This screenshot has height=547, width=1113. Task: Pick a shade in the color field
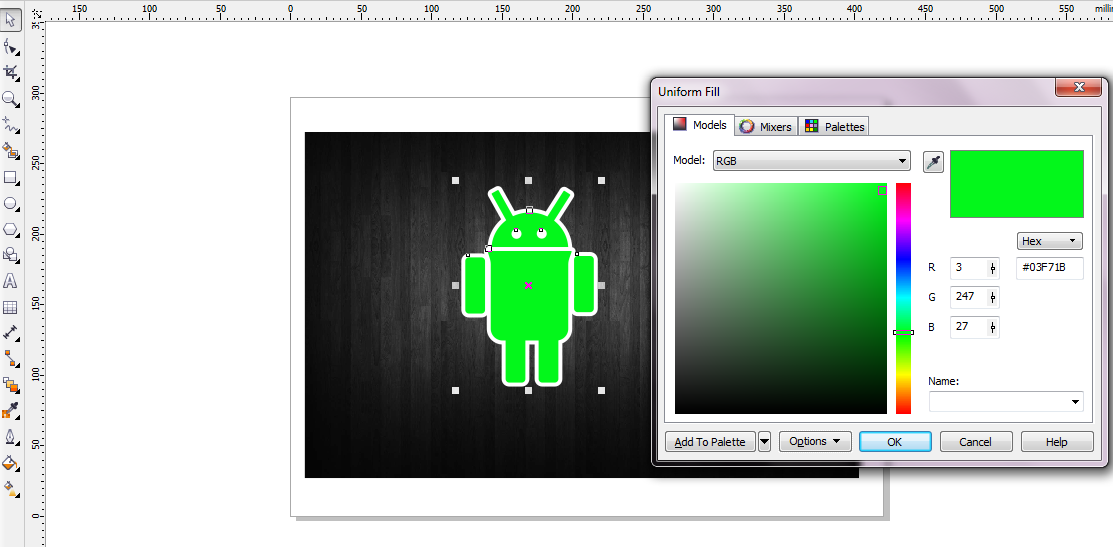point(781,298)
